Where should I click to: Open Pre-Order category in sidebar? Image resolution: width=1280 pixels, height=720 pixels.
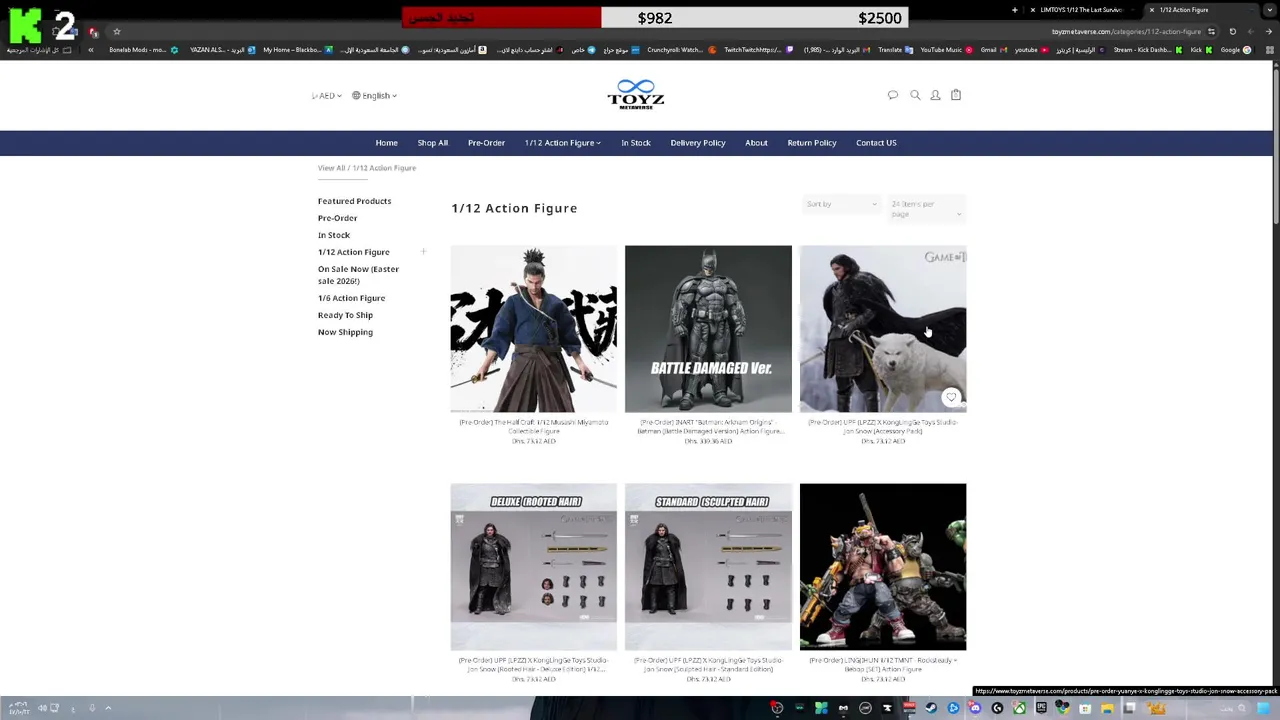coord(337,218)
